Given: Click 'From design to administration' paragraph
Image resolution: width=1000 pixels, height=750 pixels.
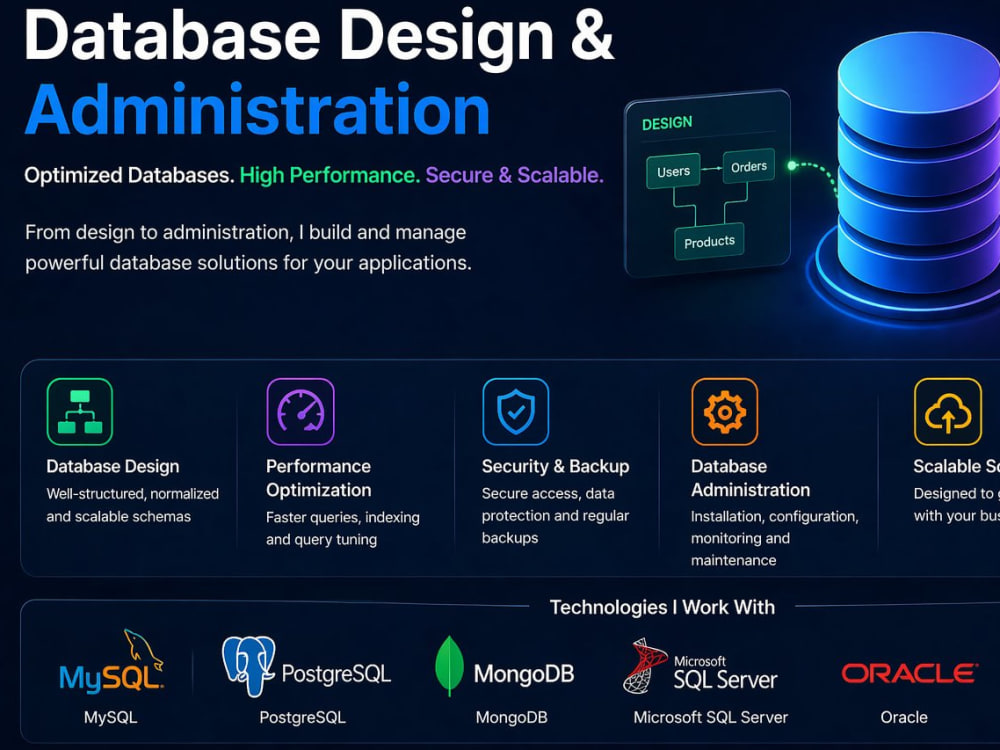Looking at the screenshot, I should (248, 247).
